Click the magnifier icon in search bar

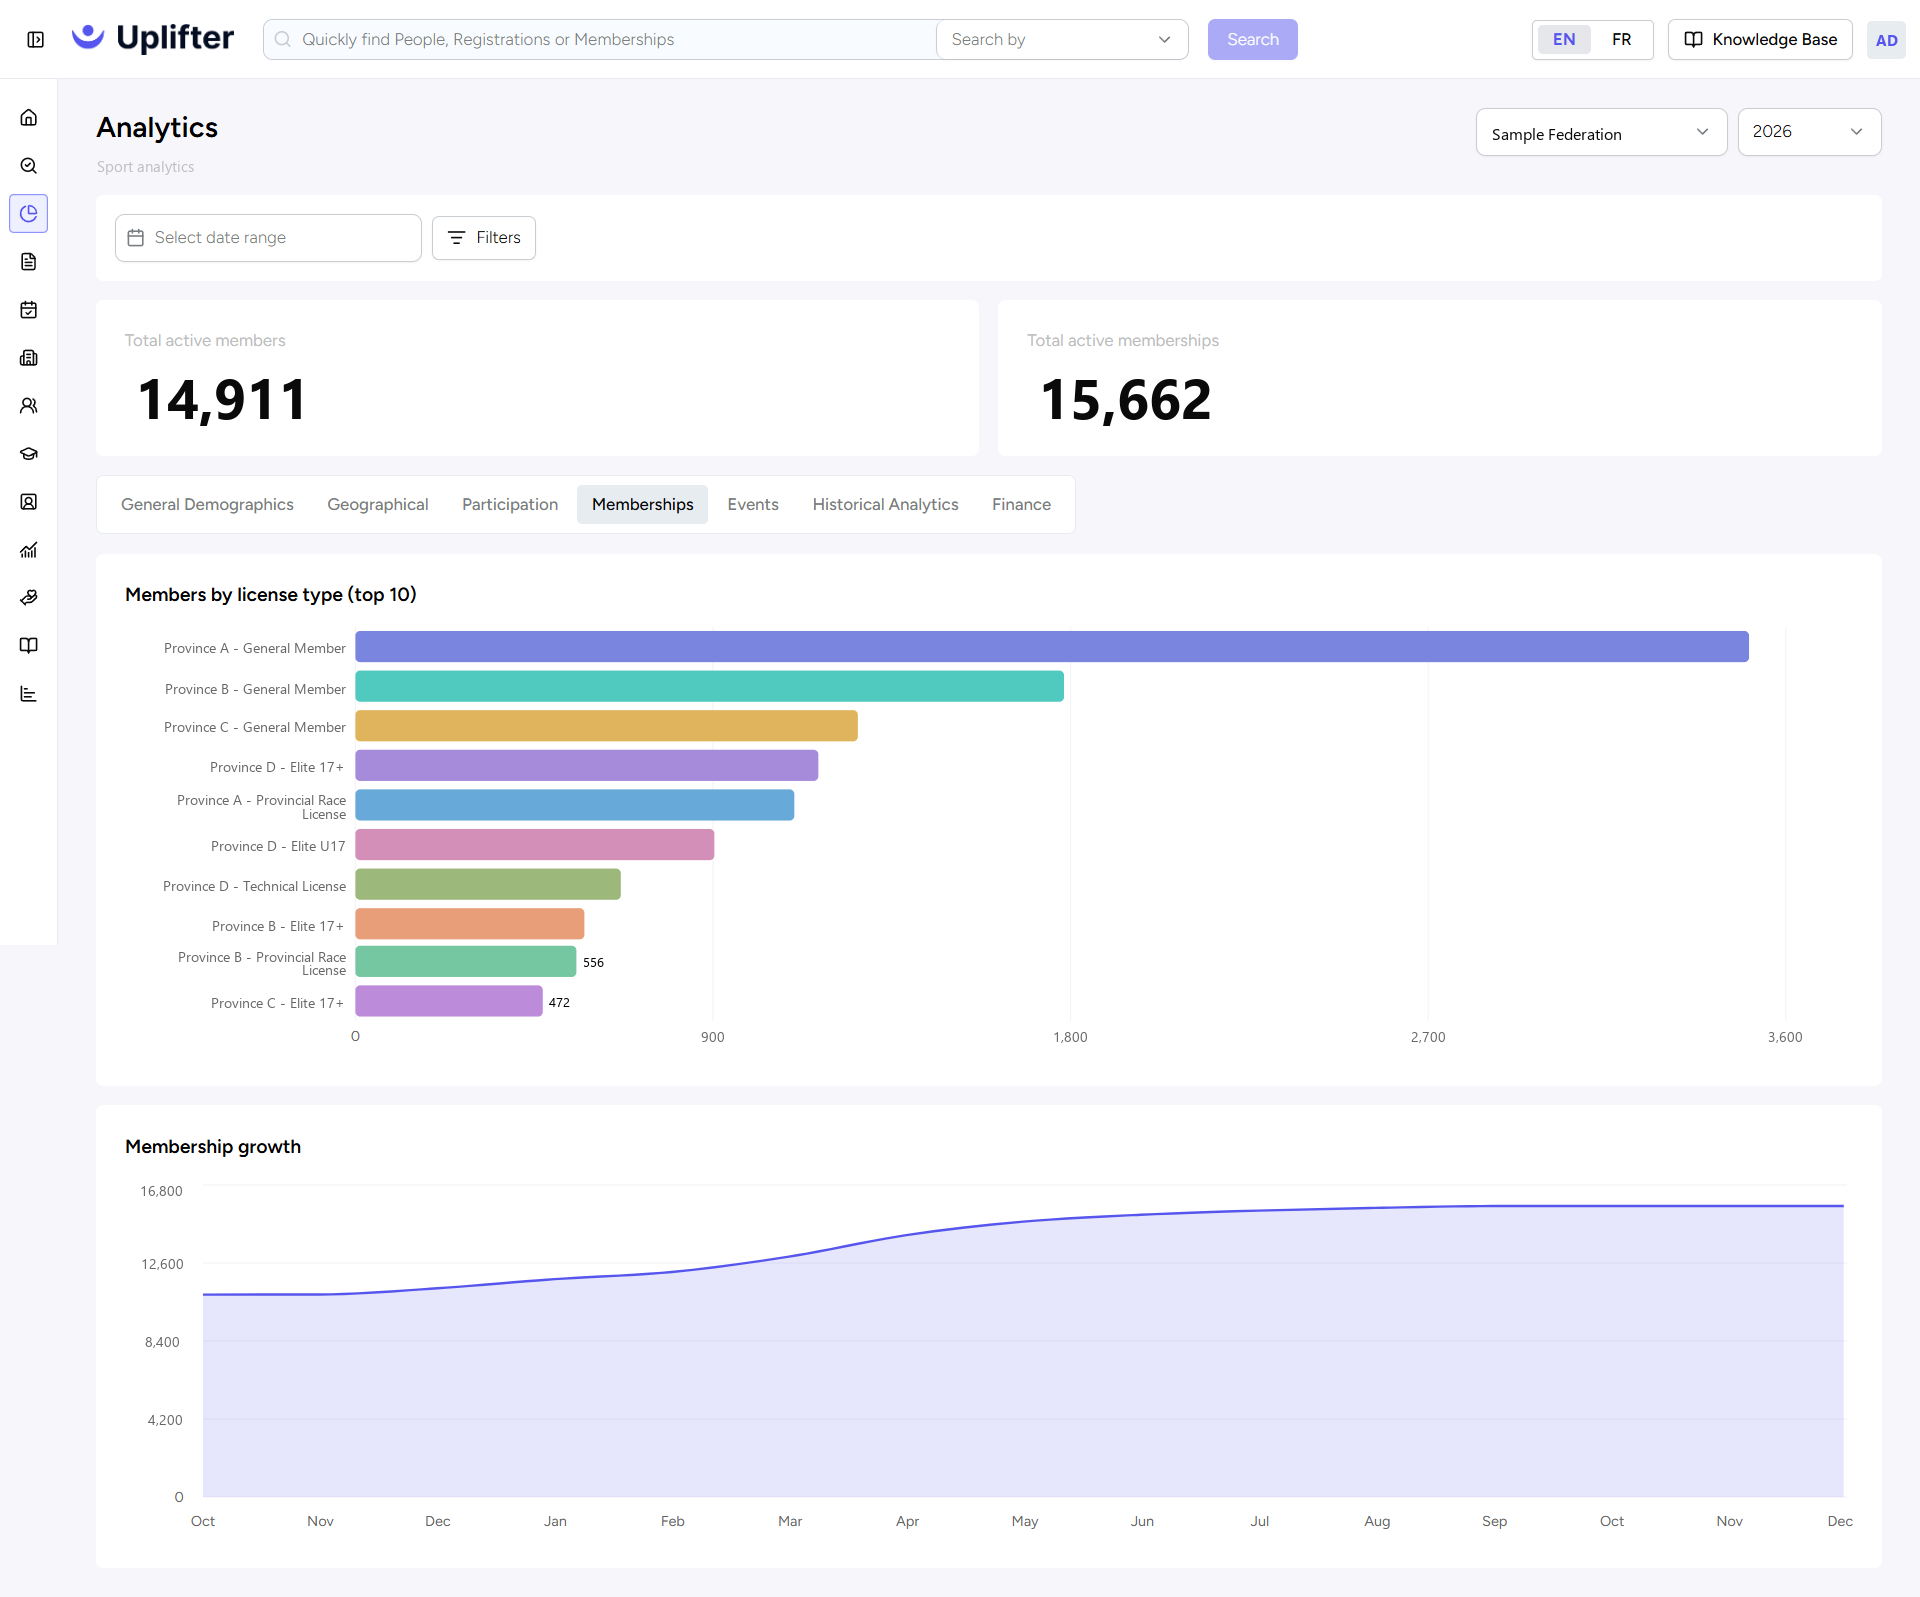pos(283,39)
